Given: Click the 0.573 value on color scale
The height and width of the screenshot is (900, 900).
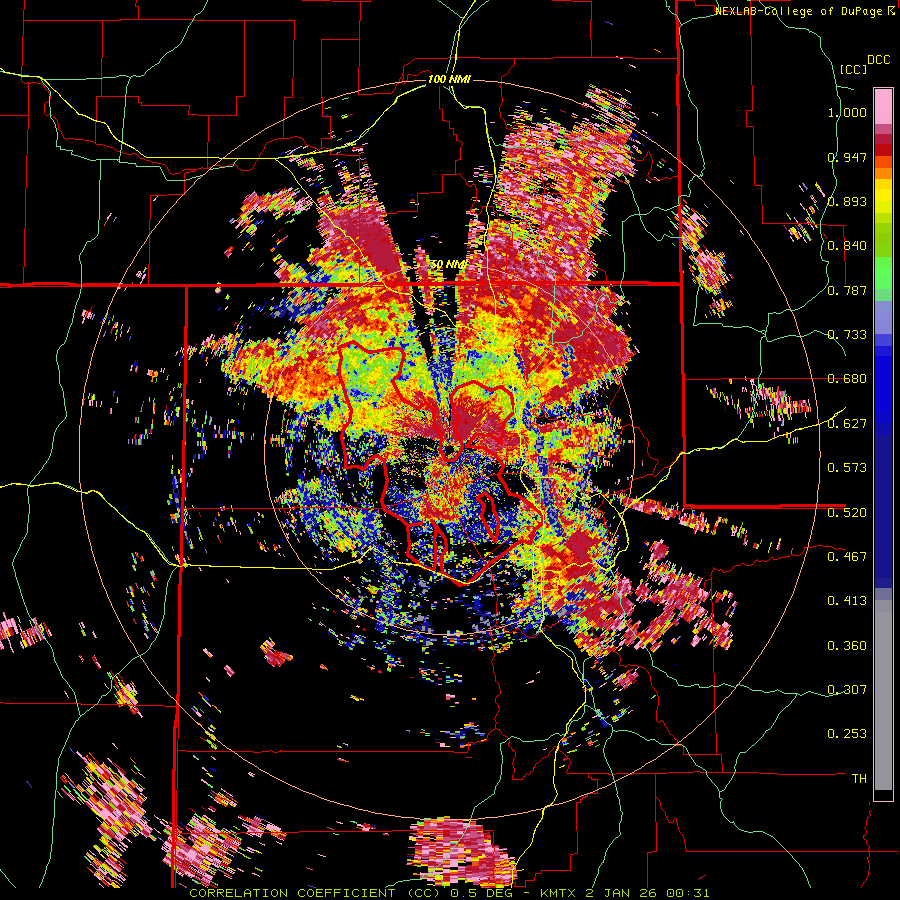Looking at the screenshot, I should point(847,468).
